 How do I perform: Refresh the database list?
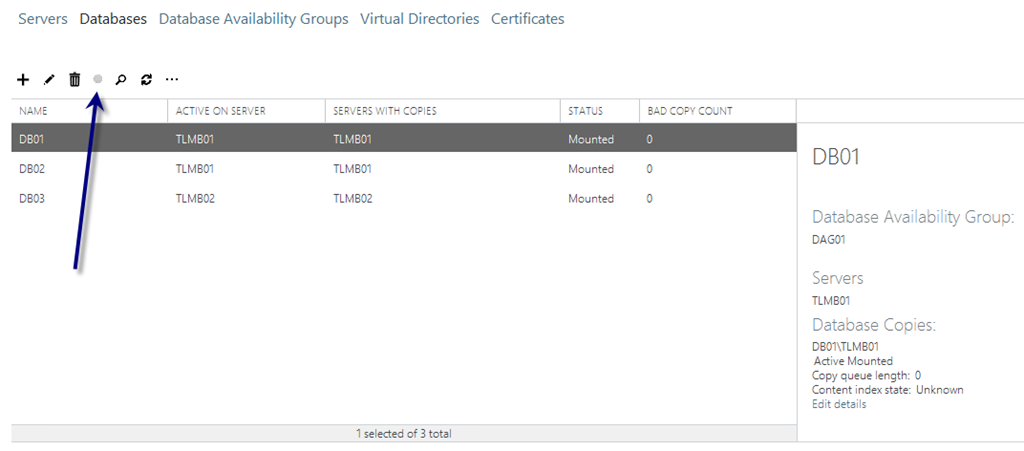(x=146, y=80)
